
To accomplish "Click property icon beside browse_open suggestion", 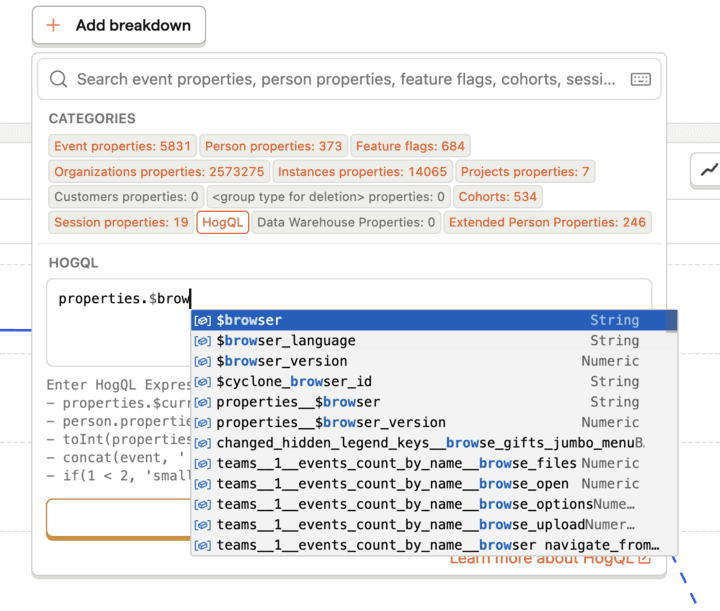I will [x=202, y=484].
